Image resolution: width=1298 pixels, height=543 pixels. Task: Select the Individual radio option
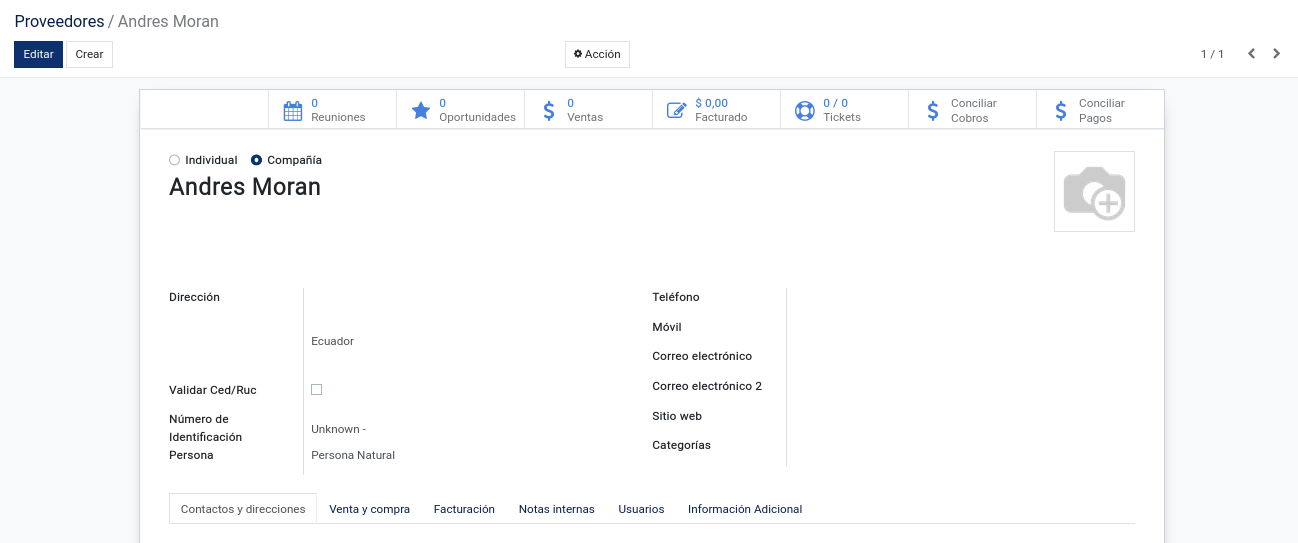coord(175,160)
